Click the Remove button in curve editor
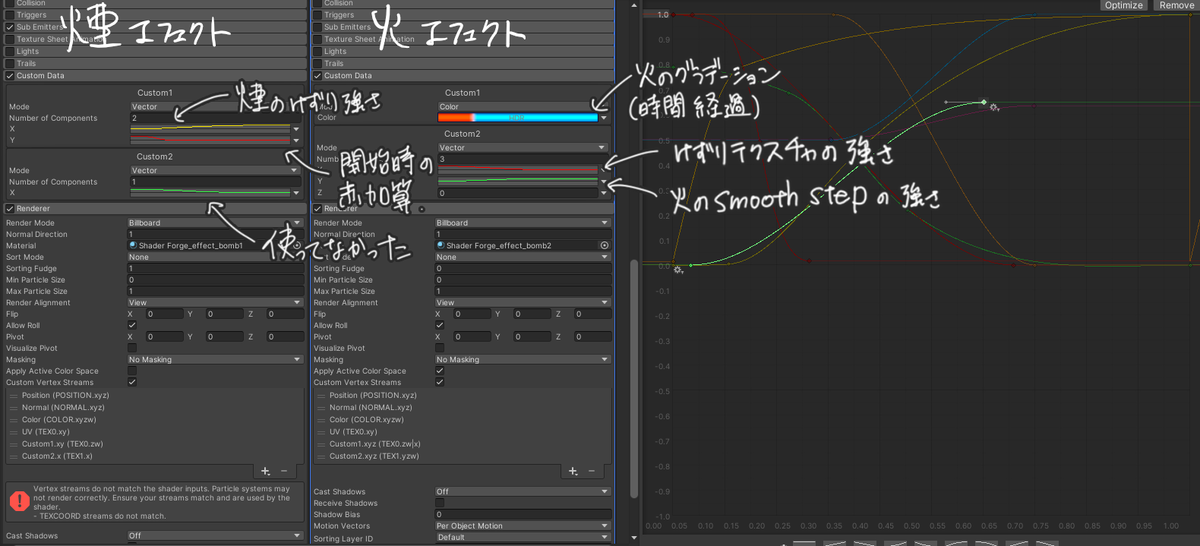The width and height of the screenshot is (1200, 546). tap(1176, 5)
